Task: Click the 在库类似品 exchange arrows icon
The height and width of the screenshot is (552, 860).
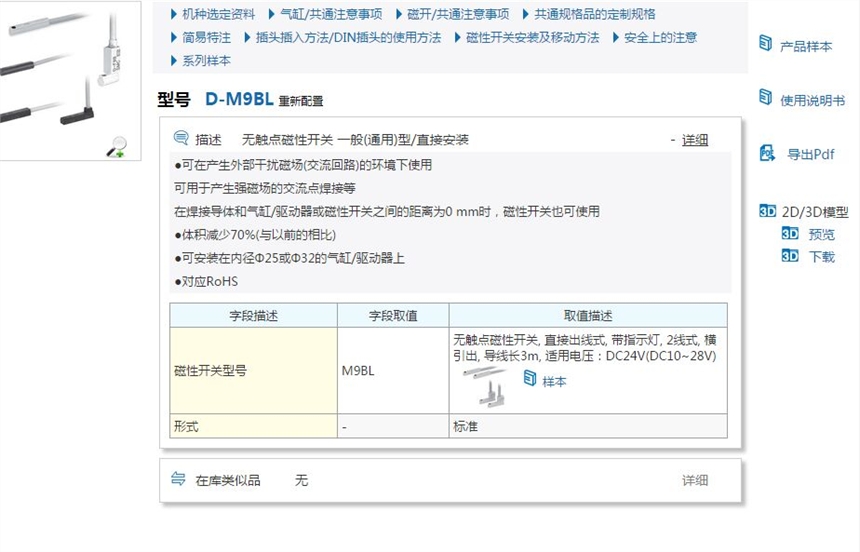Action: [179, 480]
